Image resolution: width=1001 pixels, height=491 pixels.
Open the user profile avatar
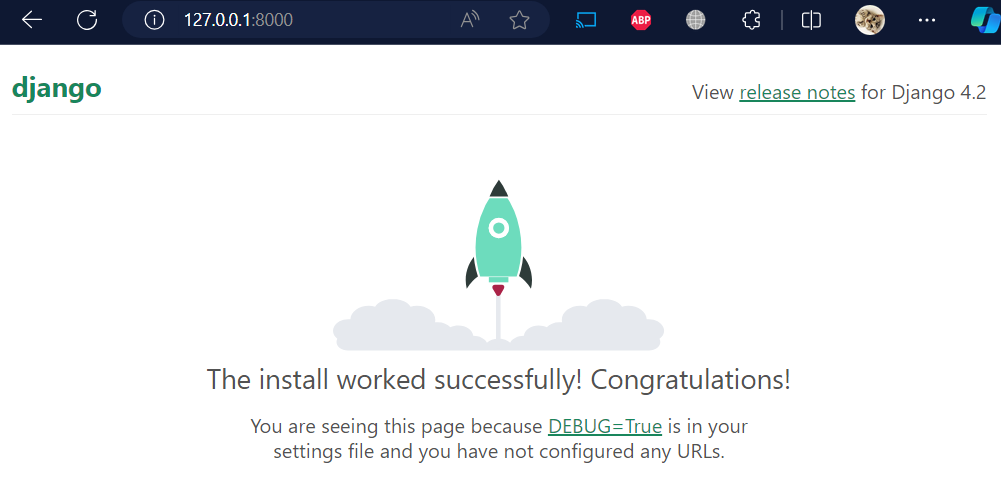coord(869,20)
